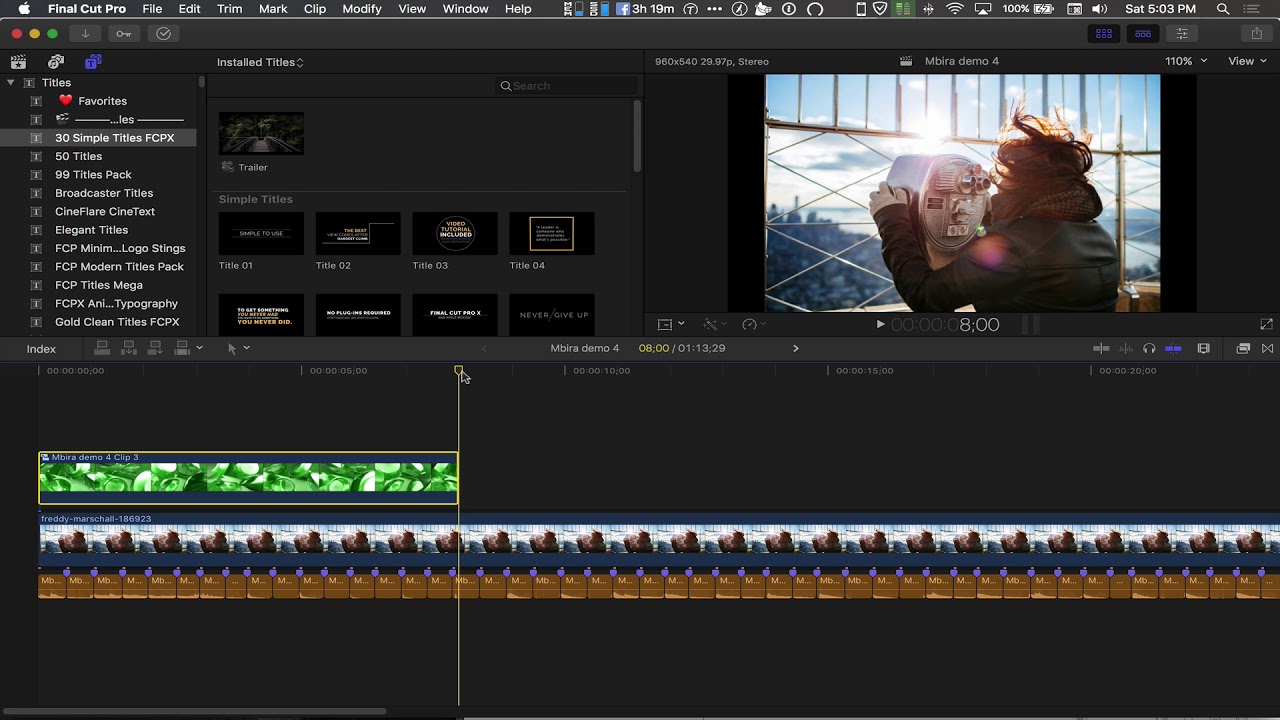Viewport: 1280px width, 720px height.
Task: Open edit options dropdown arrow beside Overwrite
Action: pyautogui.click(x=199, y=348)
